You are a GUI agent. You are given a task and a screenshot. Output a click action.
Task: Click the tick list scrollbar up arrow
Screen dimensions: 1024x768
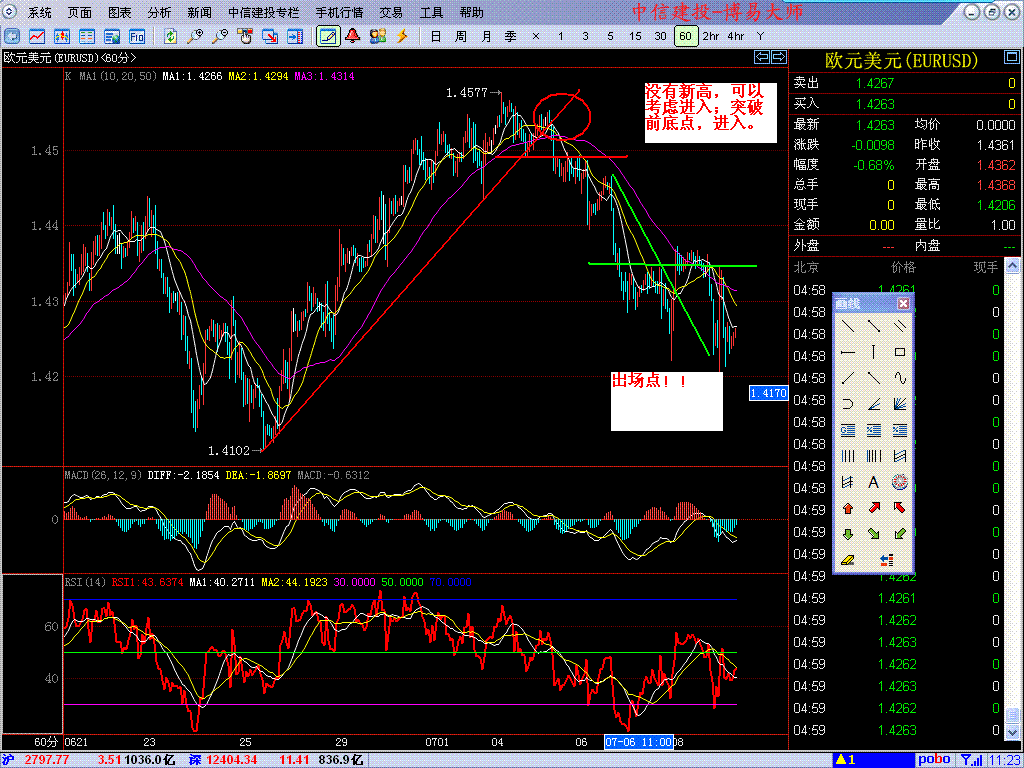click(1012, 266)
